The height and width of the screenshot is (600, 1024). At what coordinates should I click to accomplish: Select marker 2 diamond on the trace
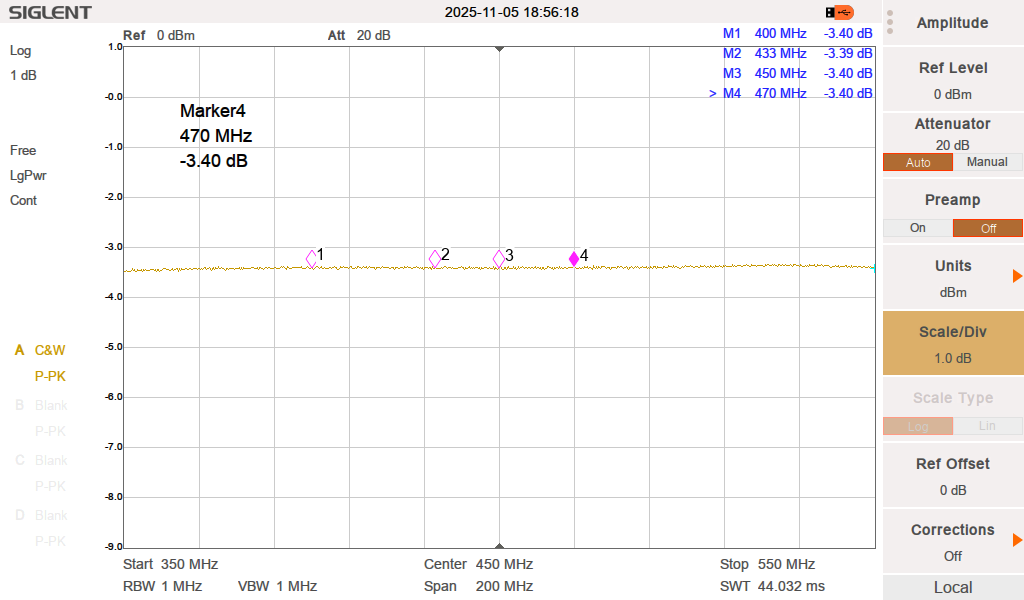435,258
